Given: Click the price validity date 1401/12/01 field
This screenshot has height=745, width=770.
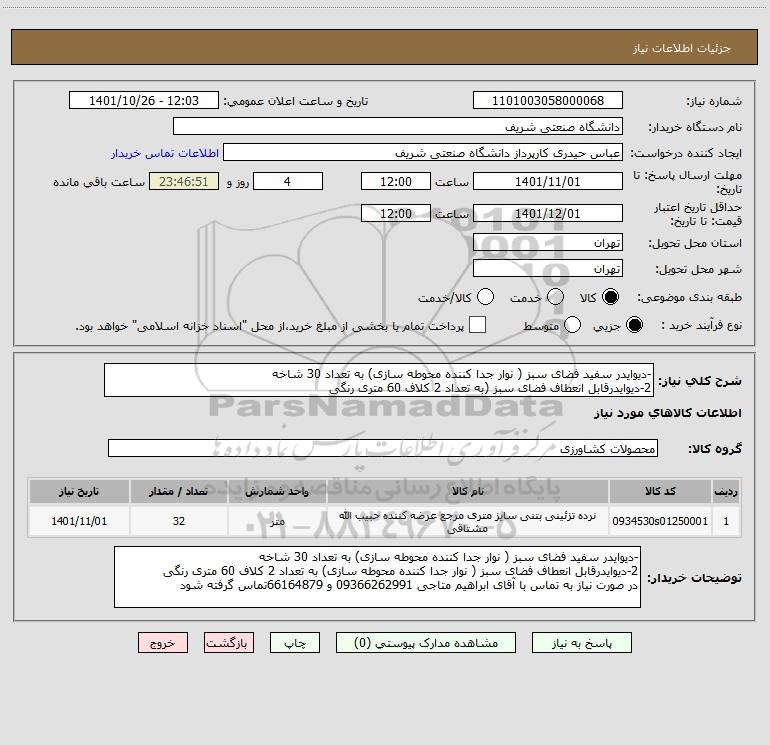Looking at the screenshot, I should pos(548,213).
